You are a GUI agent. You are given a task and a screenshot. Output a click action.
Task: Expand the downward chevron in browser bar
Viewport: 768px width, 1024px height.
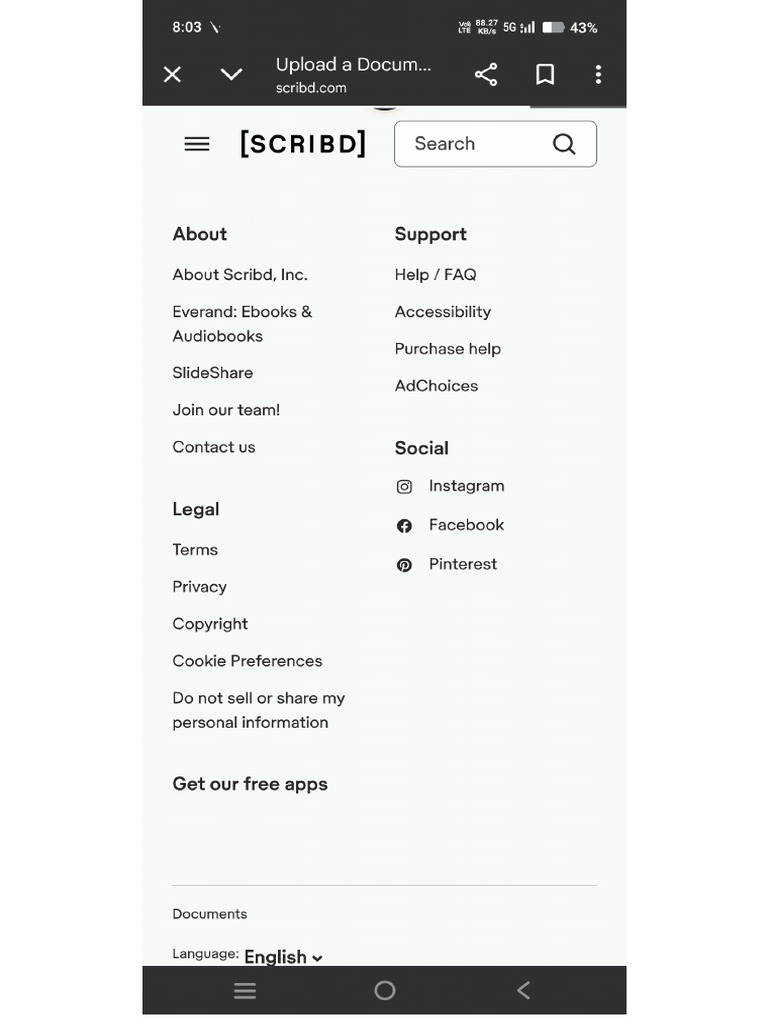[x=231, y=75]
